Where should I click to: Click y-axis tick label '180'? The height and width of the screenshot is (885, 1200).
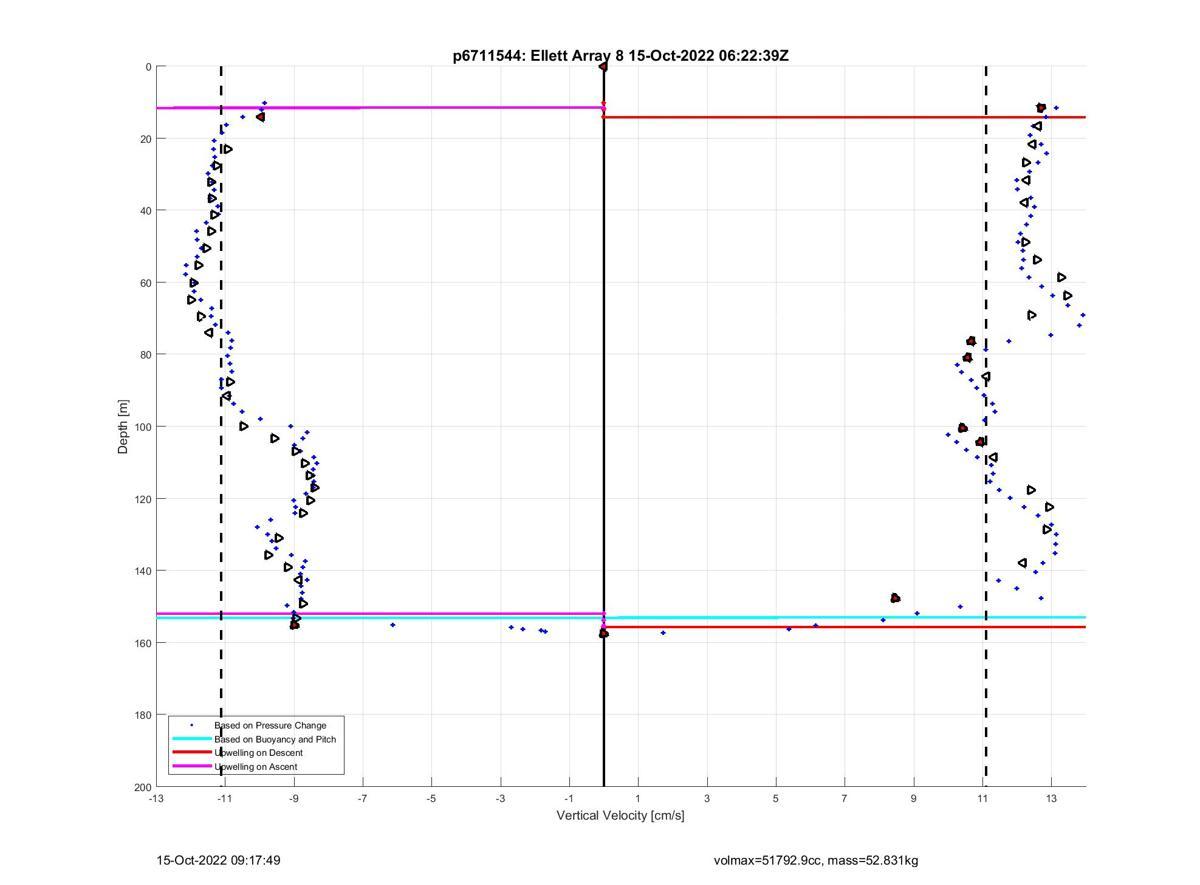coord(142,715)
